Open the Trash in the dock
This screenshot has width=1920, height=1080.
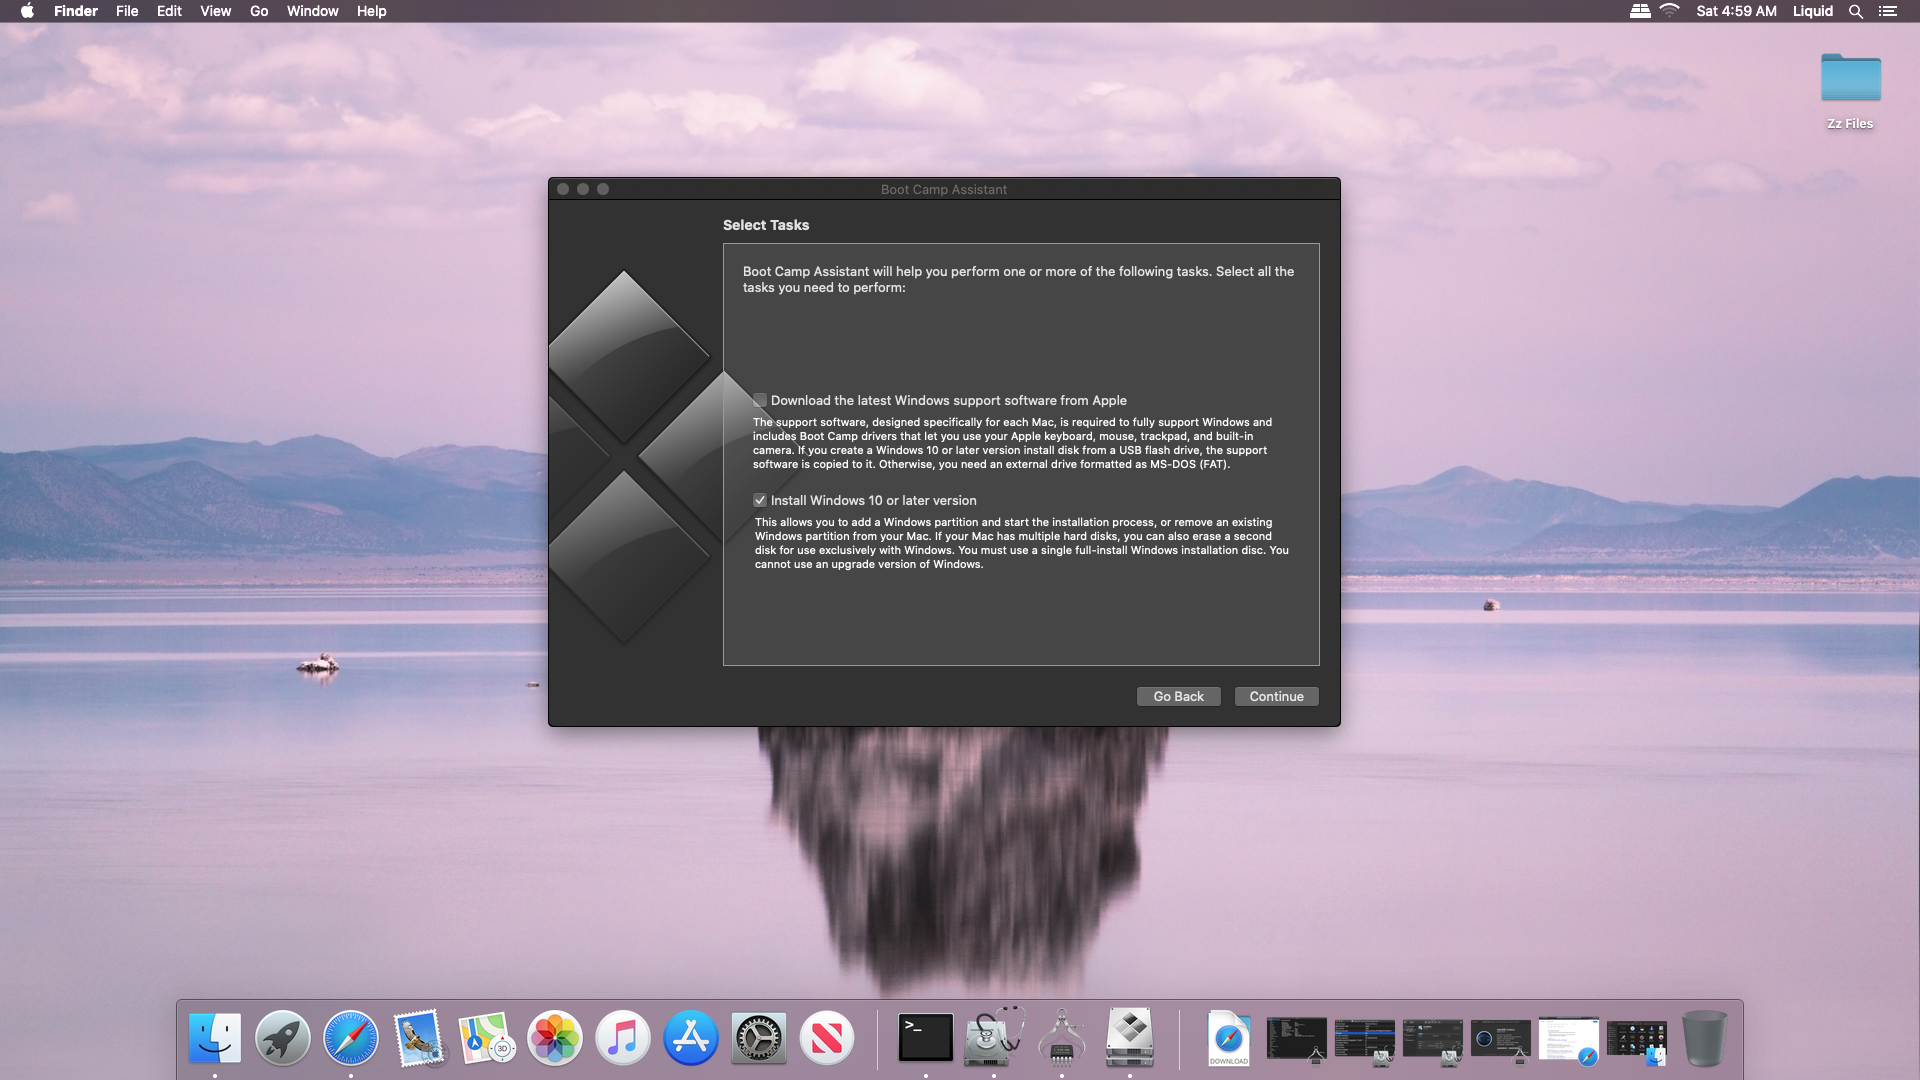click(1704, 1038)
